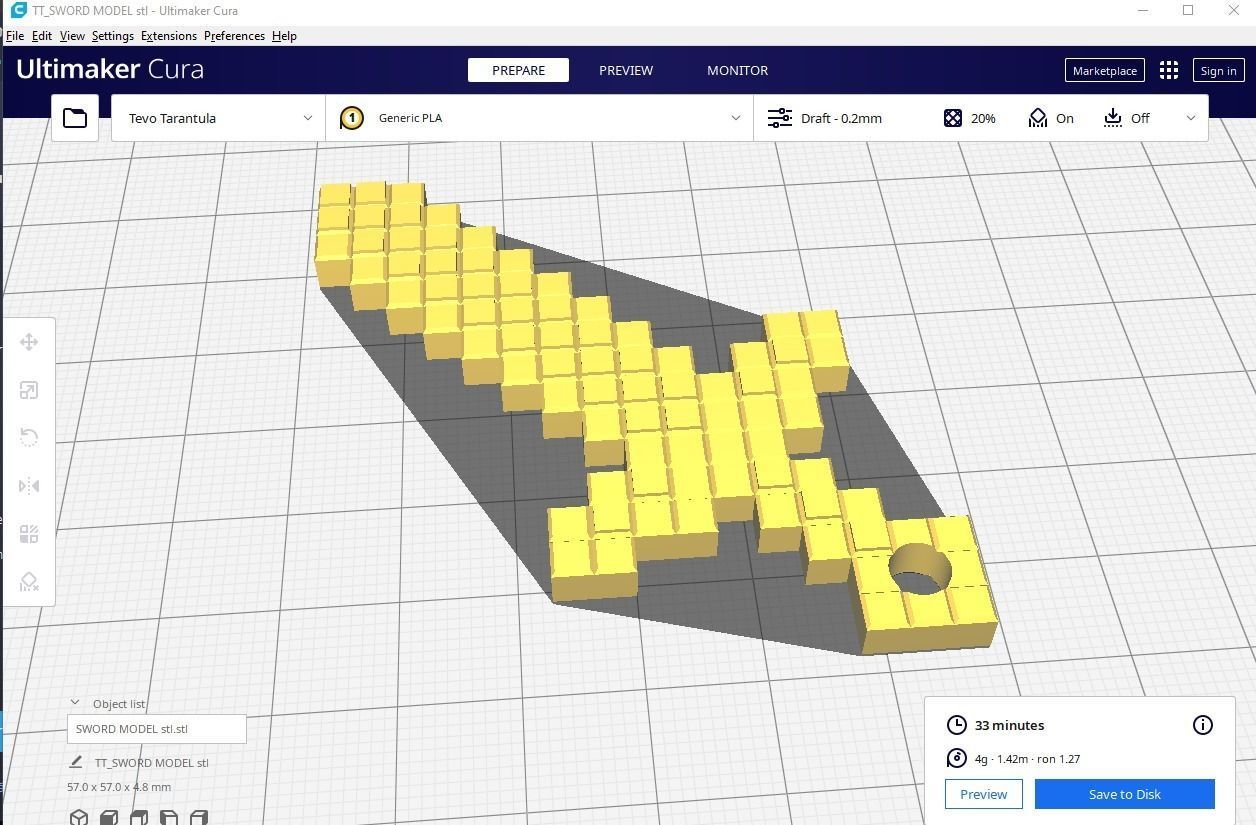Image resolution: width=1256 pixels, height=825 pixels.
Task: Click the support icon labeled On
Action: [1038, 118]
